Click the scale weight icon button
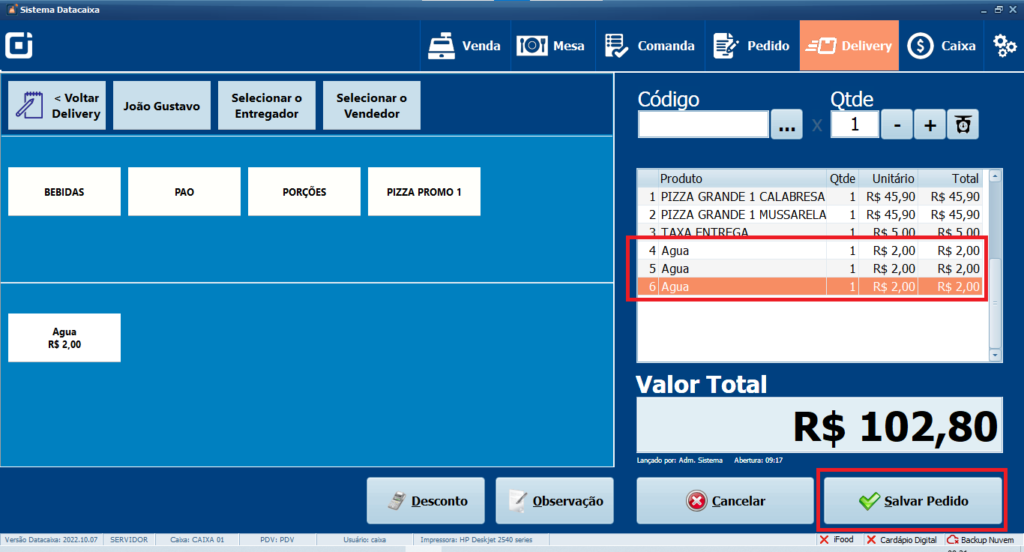 963,125
